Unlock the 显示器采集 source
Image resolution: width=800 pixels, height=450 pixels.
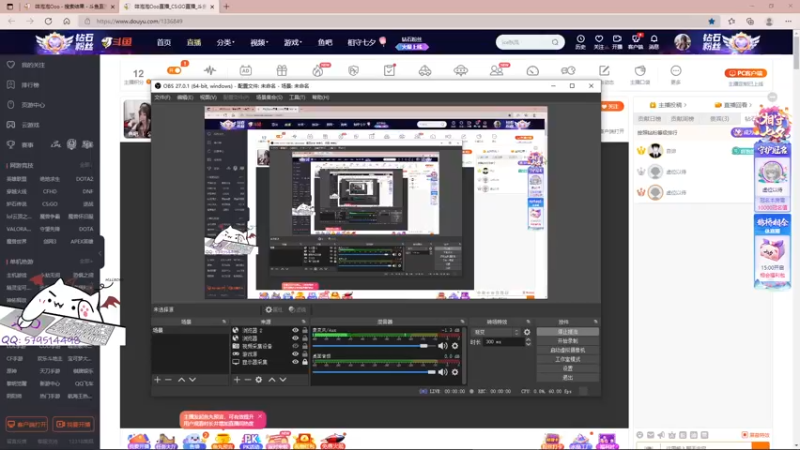305,362
